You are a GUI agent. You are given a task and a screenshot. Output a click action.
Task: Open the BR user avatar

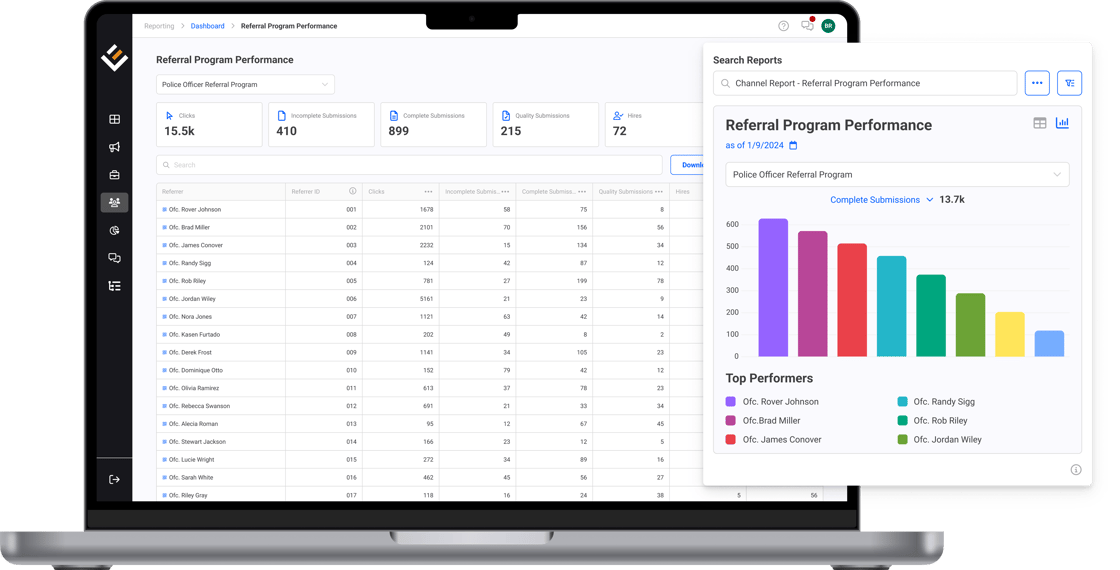[829, 26]
